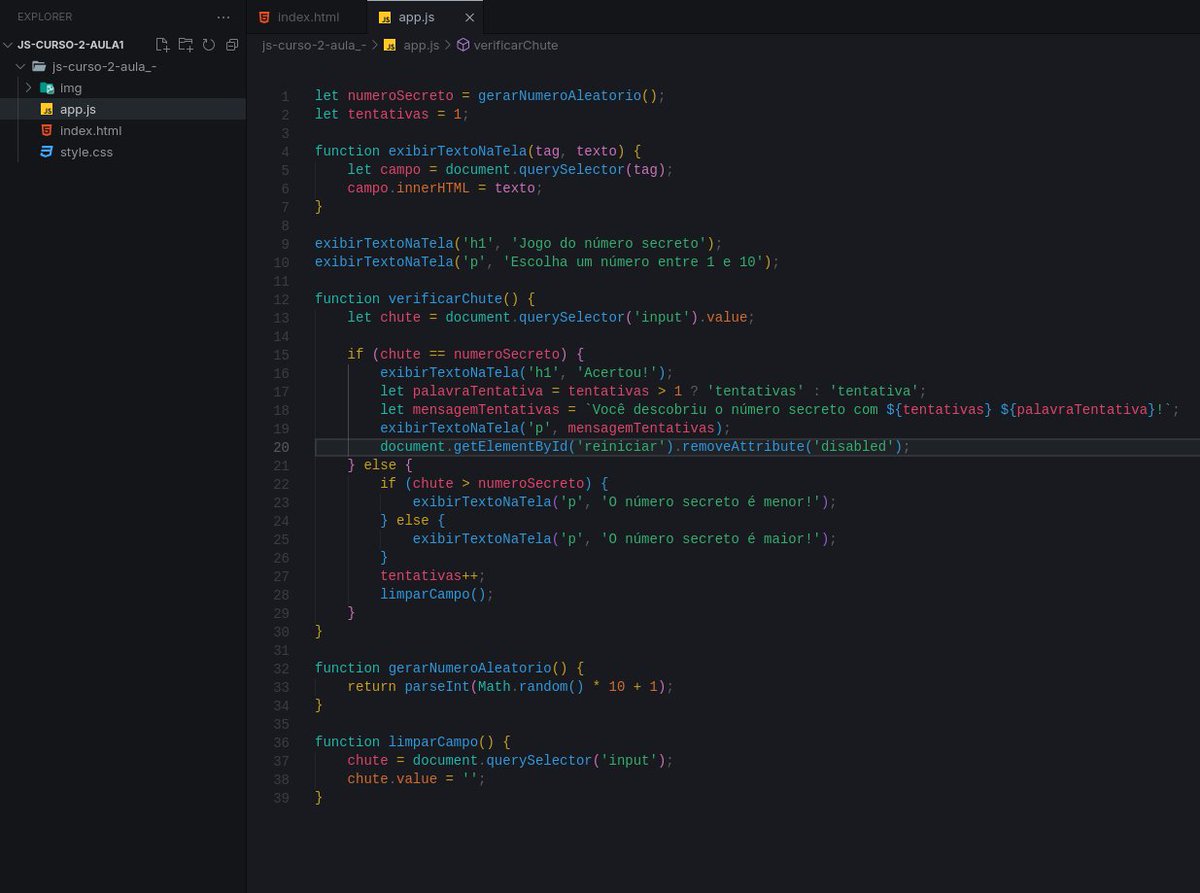Click line number 20 in the gutter
Image resolution: width=1200 pixels, height=893 pixels.
pyautogui.click(x=282, y=447)
